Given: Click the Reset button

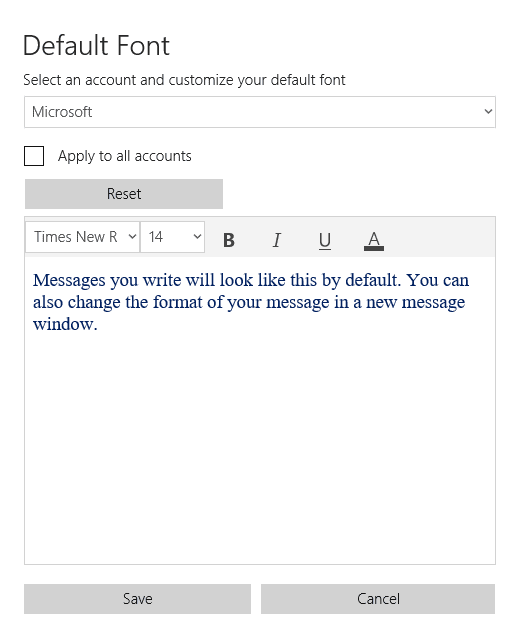Looking at the screenshot, I should pos(124,194).
